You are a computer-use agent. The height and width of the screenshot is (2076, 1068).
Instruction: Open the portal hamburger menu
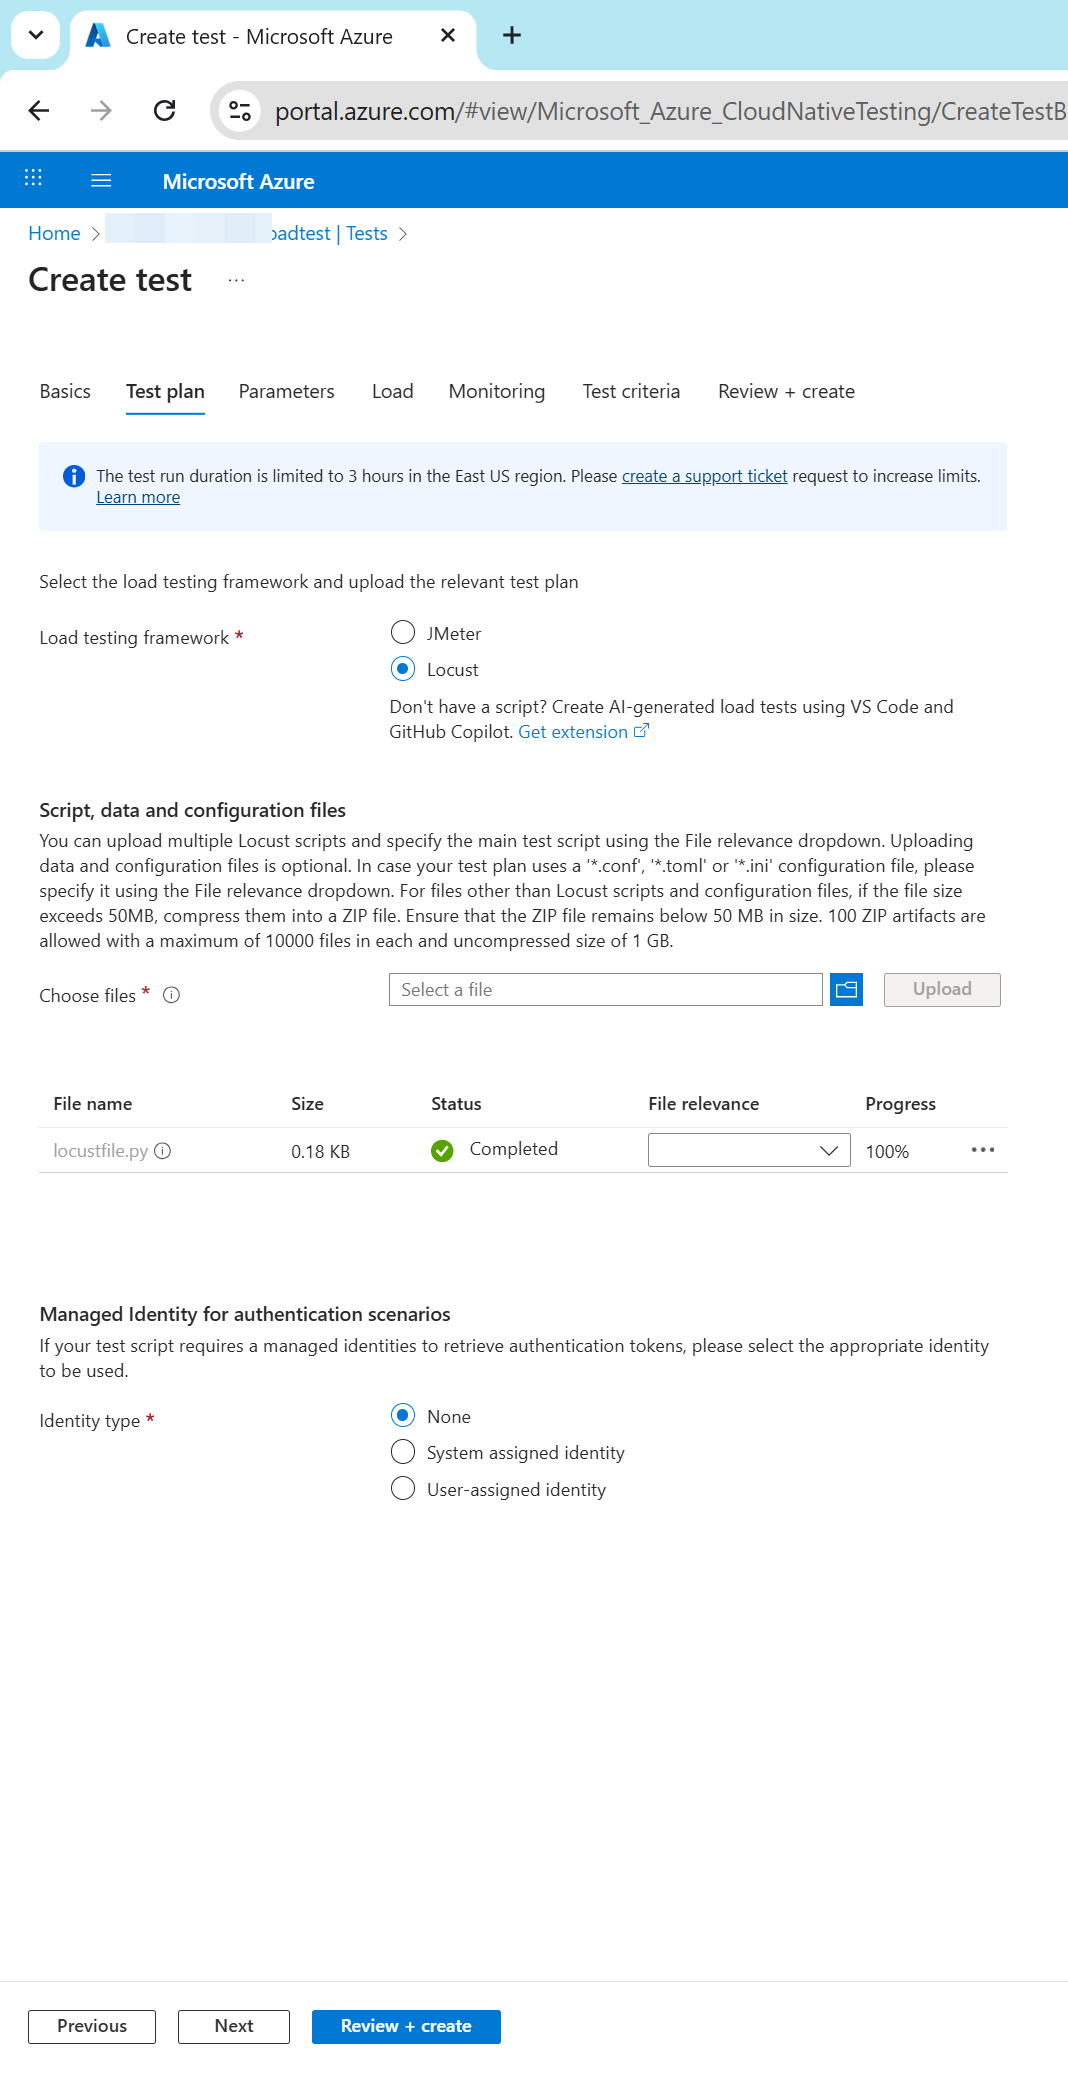pyautogui.click(x=101, y=180)
